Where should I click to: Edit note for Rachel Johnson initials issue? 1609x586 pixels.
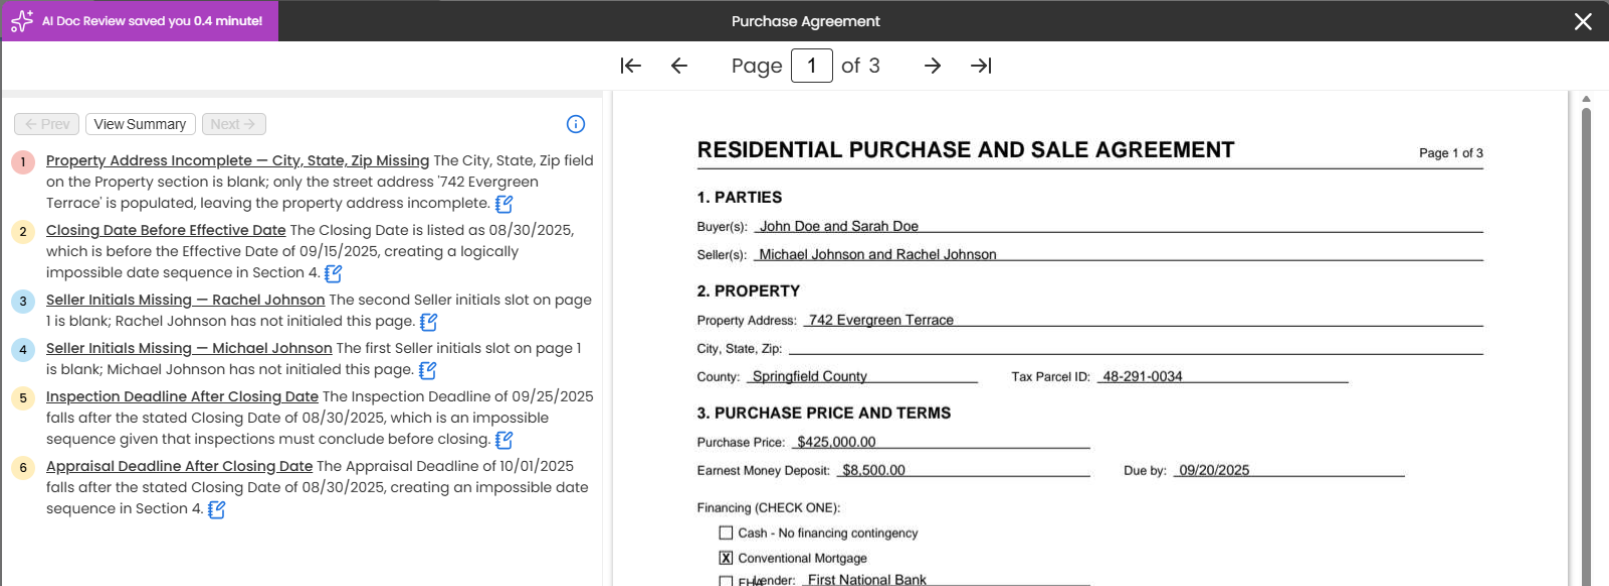click(429, 322)
